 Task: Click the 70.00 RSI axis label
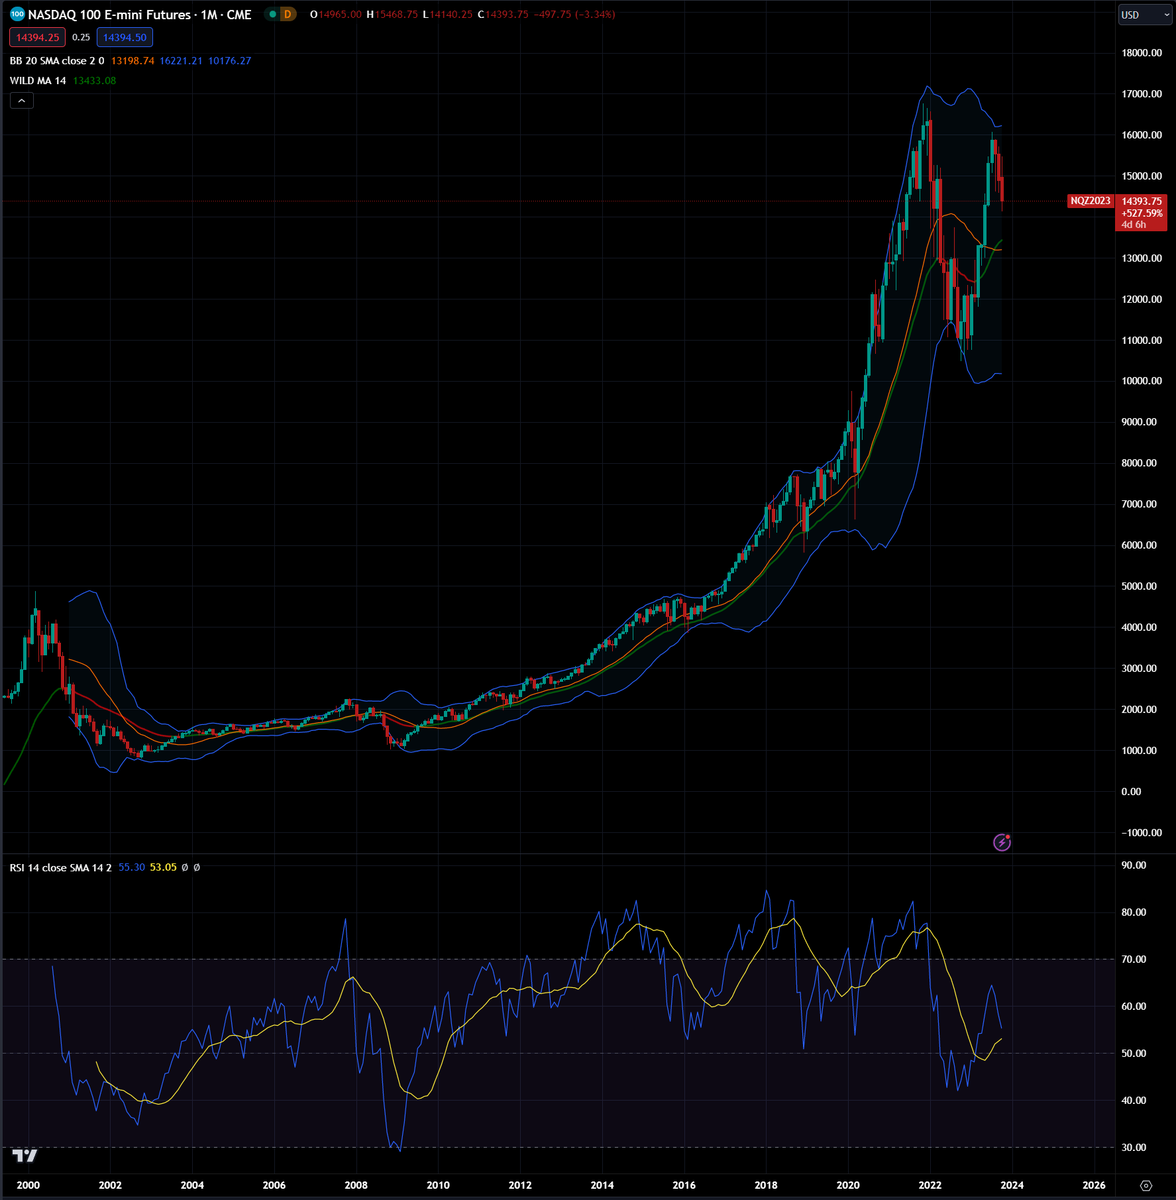point(1134,959)
